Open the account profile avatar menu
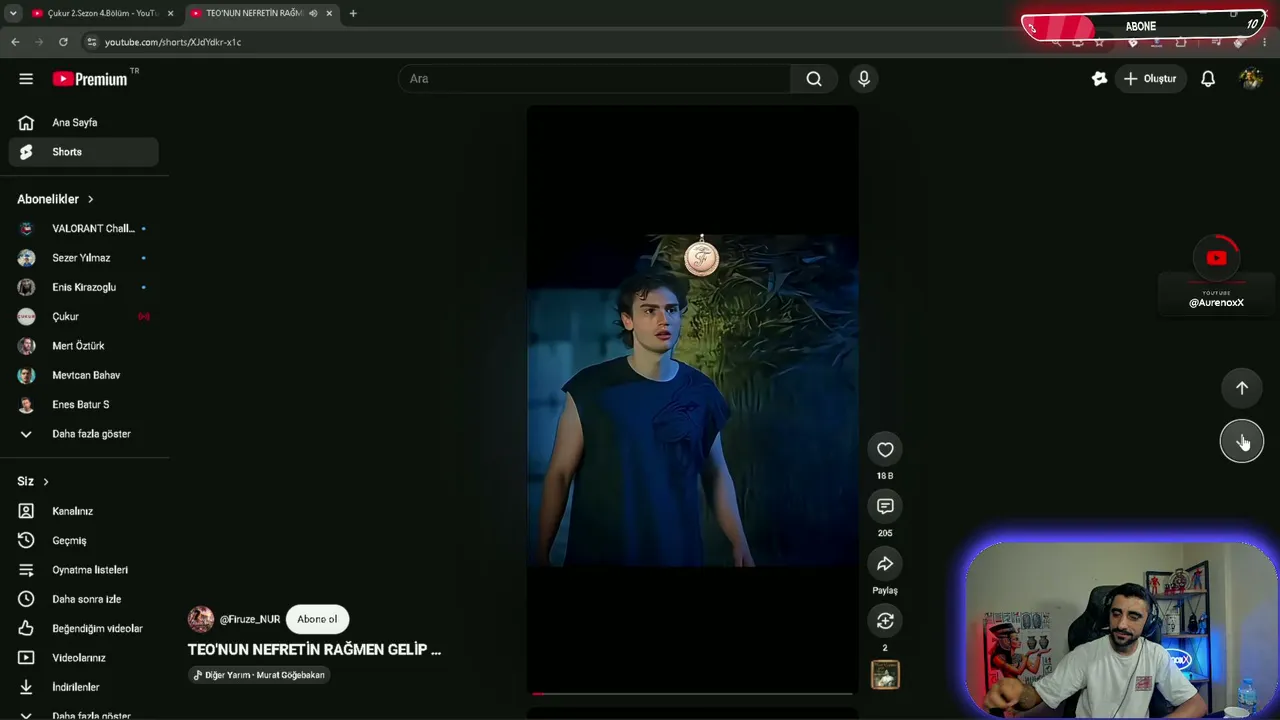 coord(1251,79)
